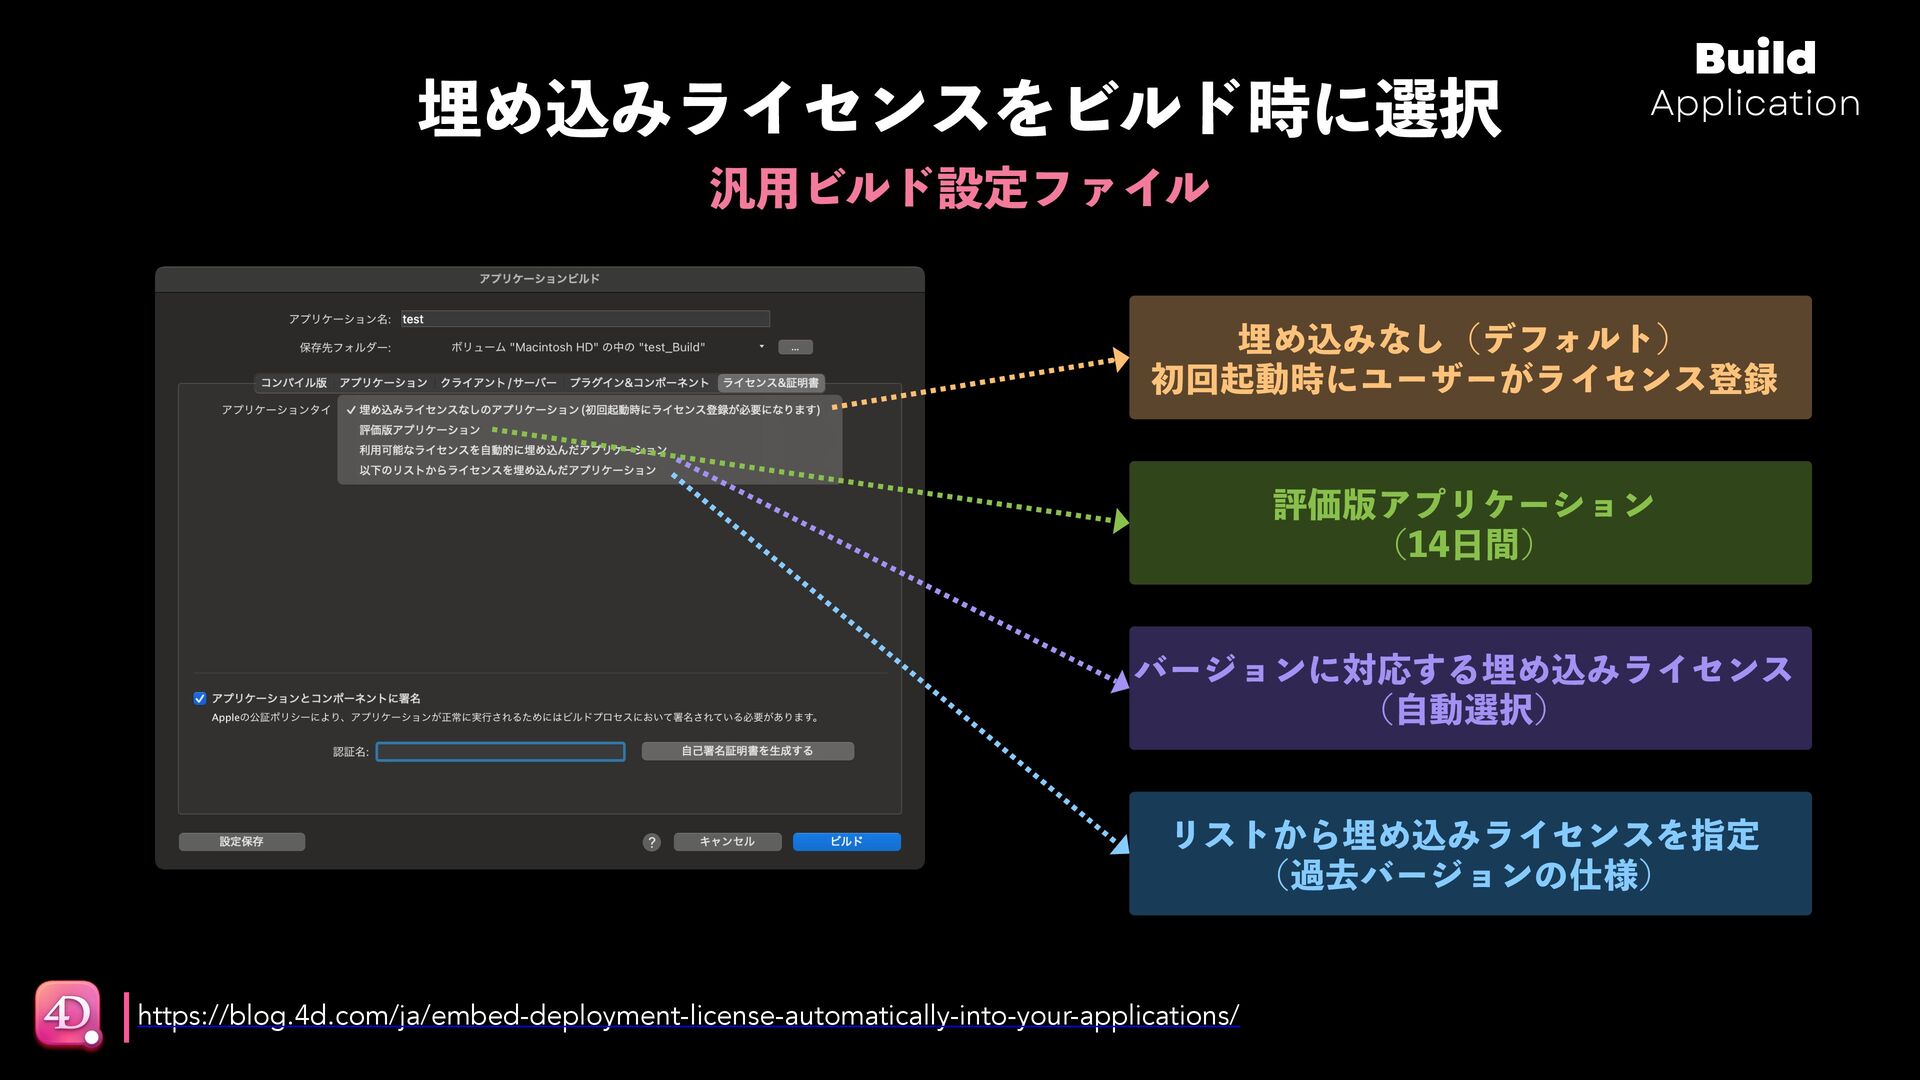Click the help question mark icon
Screen dimensions: 1920x1080
coord(651,842)
